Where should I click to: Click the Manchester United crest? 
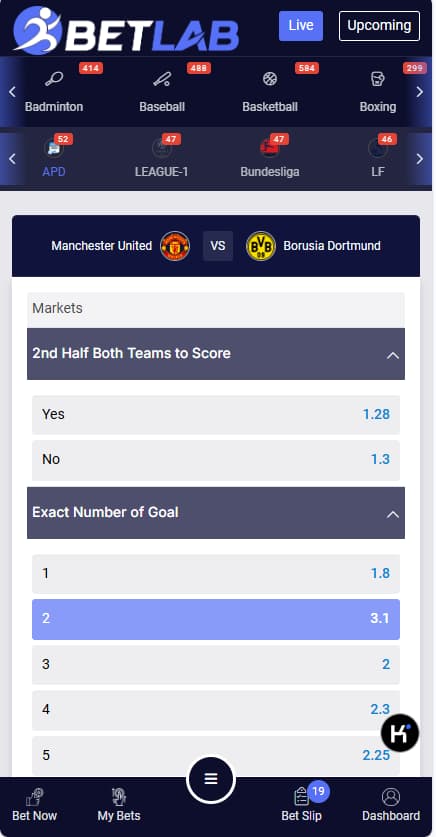[175, 246]
